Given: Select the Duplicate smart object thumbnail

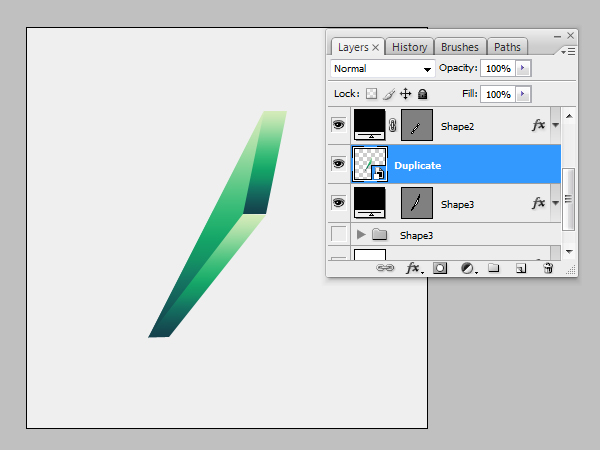Looking at the screenshot, I should [370, 164].
